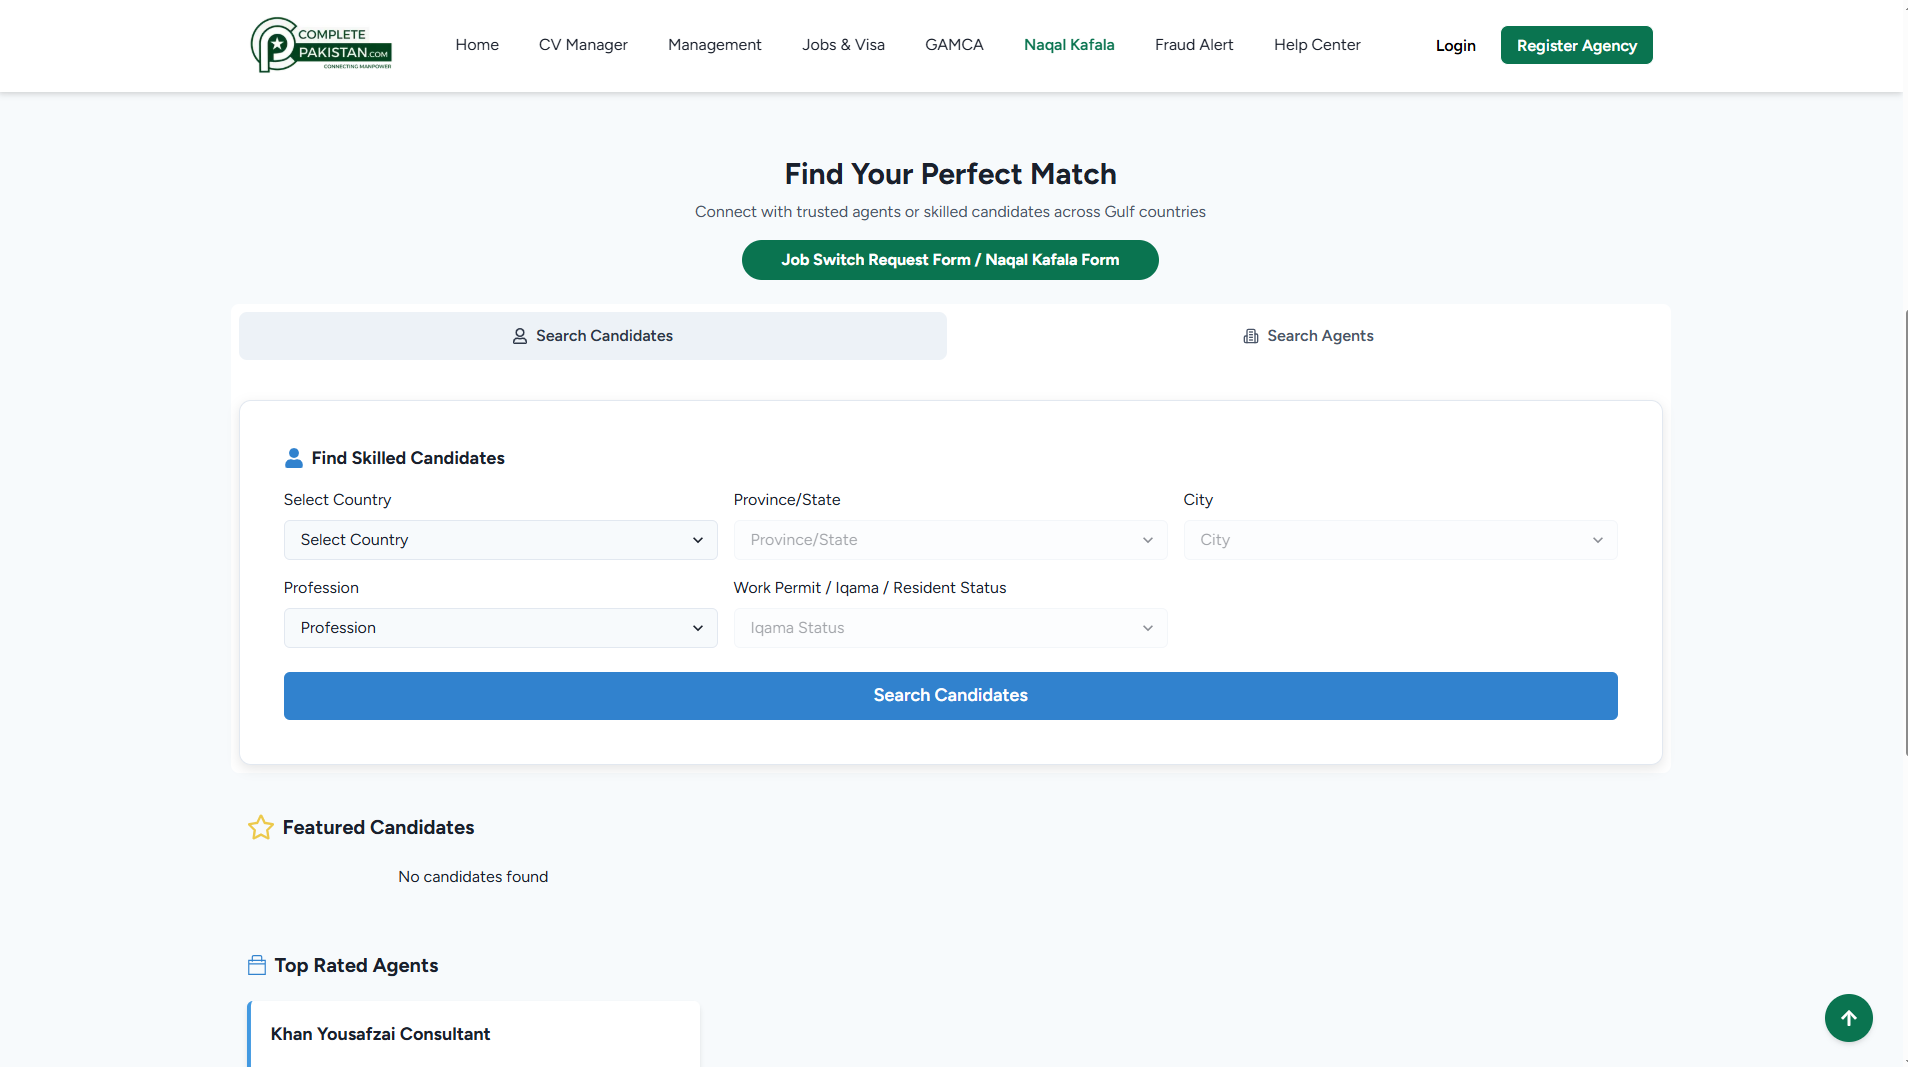Open the Province/State dropdown
The image size is (1908, 1067).
tap(949, 540)
